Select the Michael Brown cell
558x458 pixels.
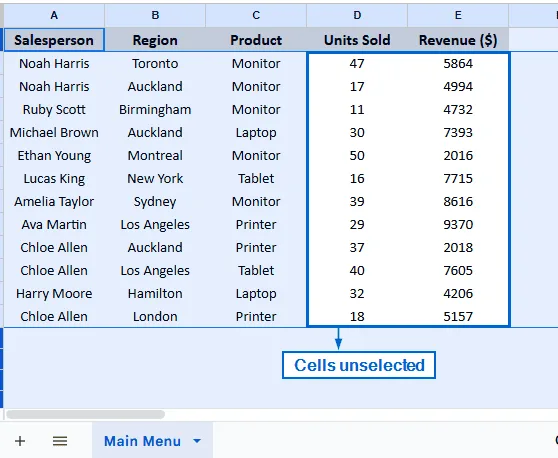[x=54, y=132]
